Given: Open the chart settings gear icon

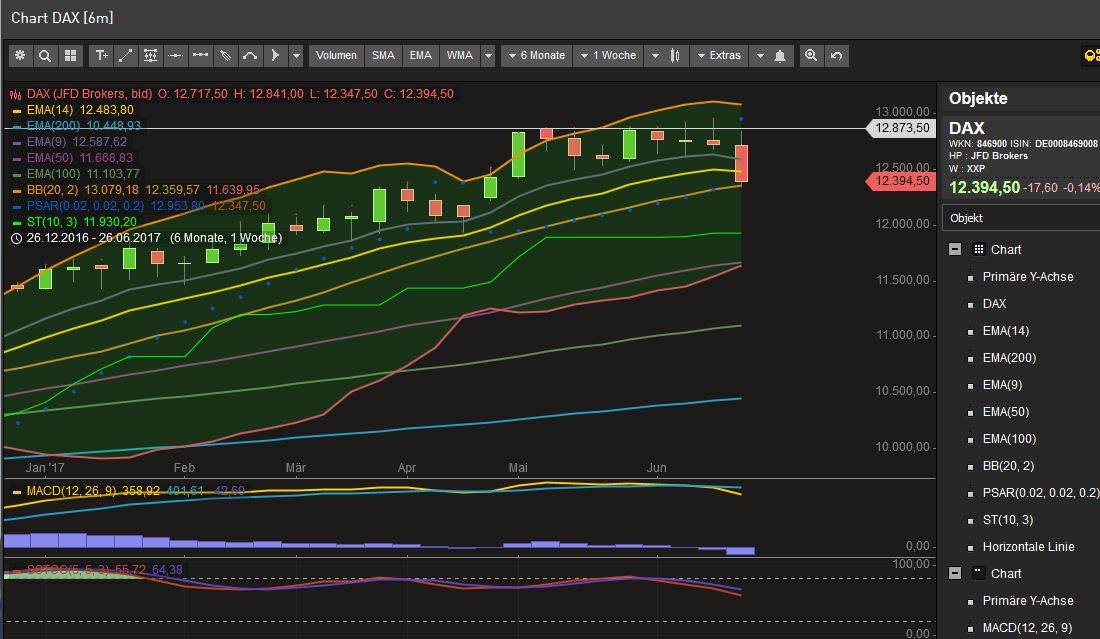Looking at the screenshot, I should click(20, 55).
